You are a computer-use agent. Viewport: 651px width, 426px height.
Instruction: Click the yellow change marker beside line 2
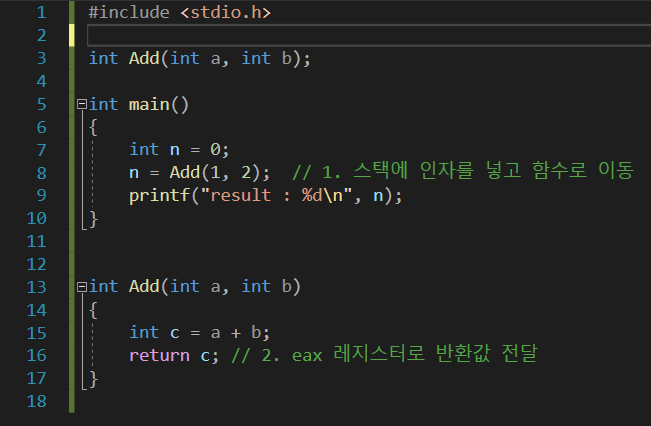point(72,35)
